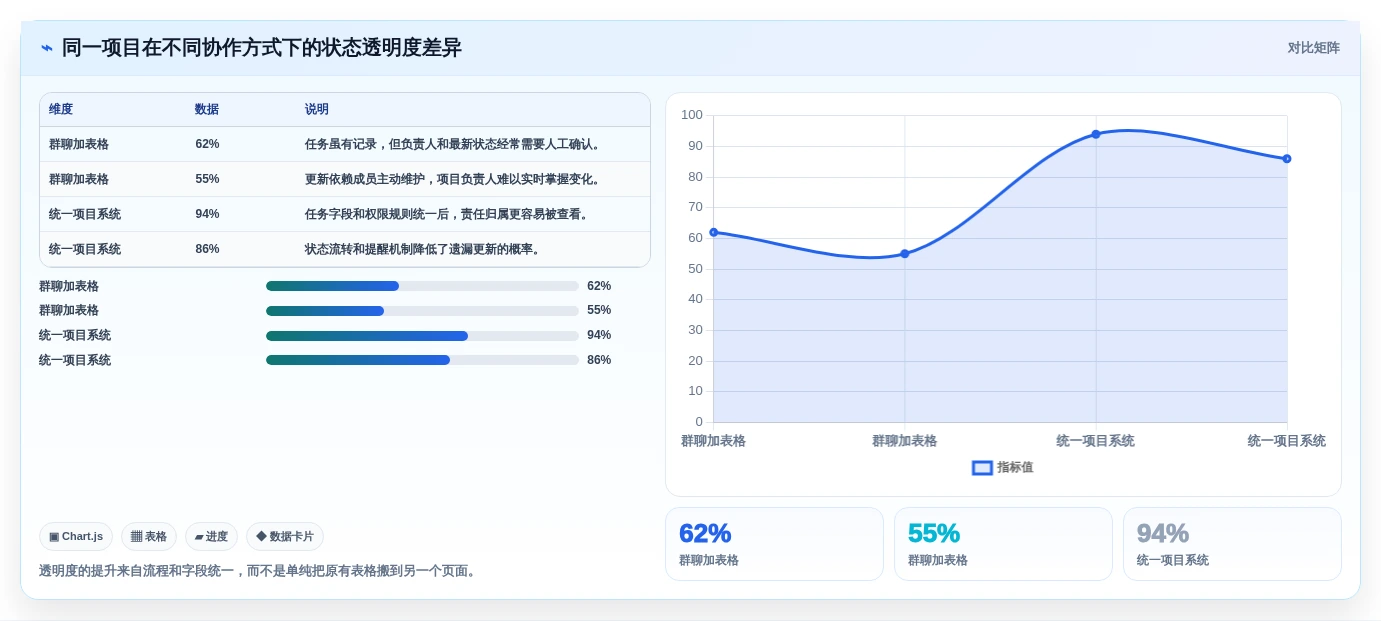Image resolution: width=1381 pixels, height=621 pixels.
Task: Click the lightning icon beside the title
Action: point(47,48)
